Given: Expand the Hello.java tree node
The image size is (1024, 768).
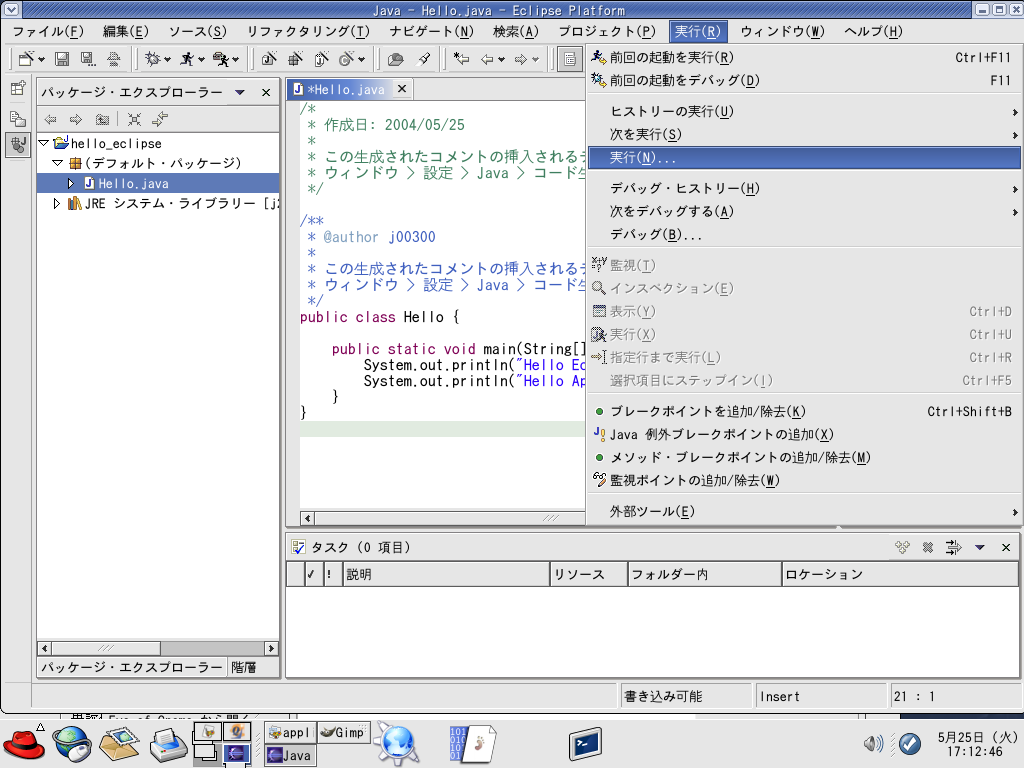Looking at the screenshot, I should point(71,184).
